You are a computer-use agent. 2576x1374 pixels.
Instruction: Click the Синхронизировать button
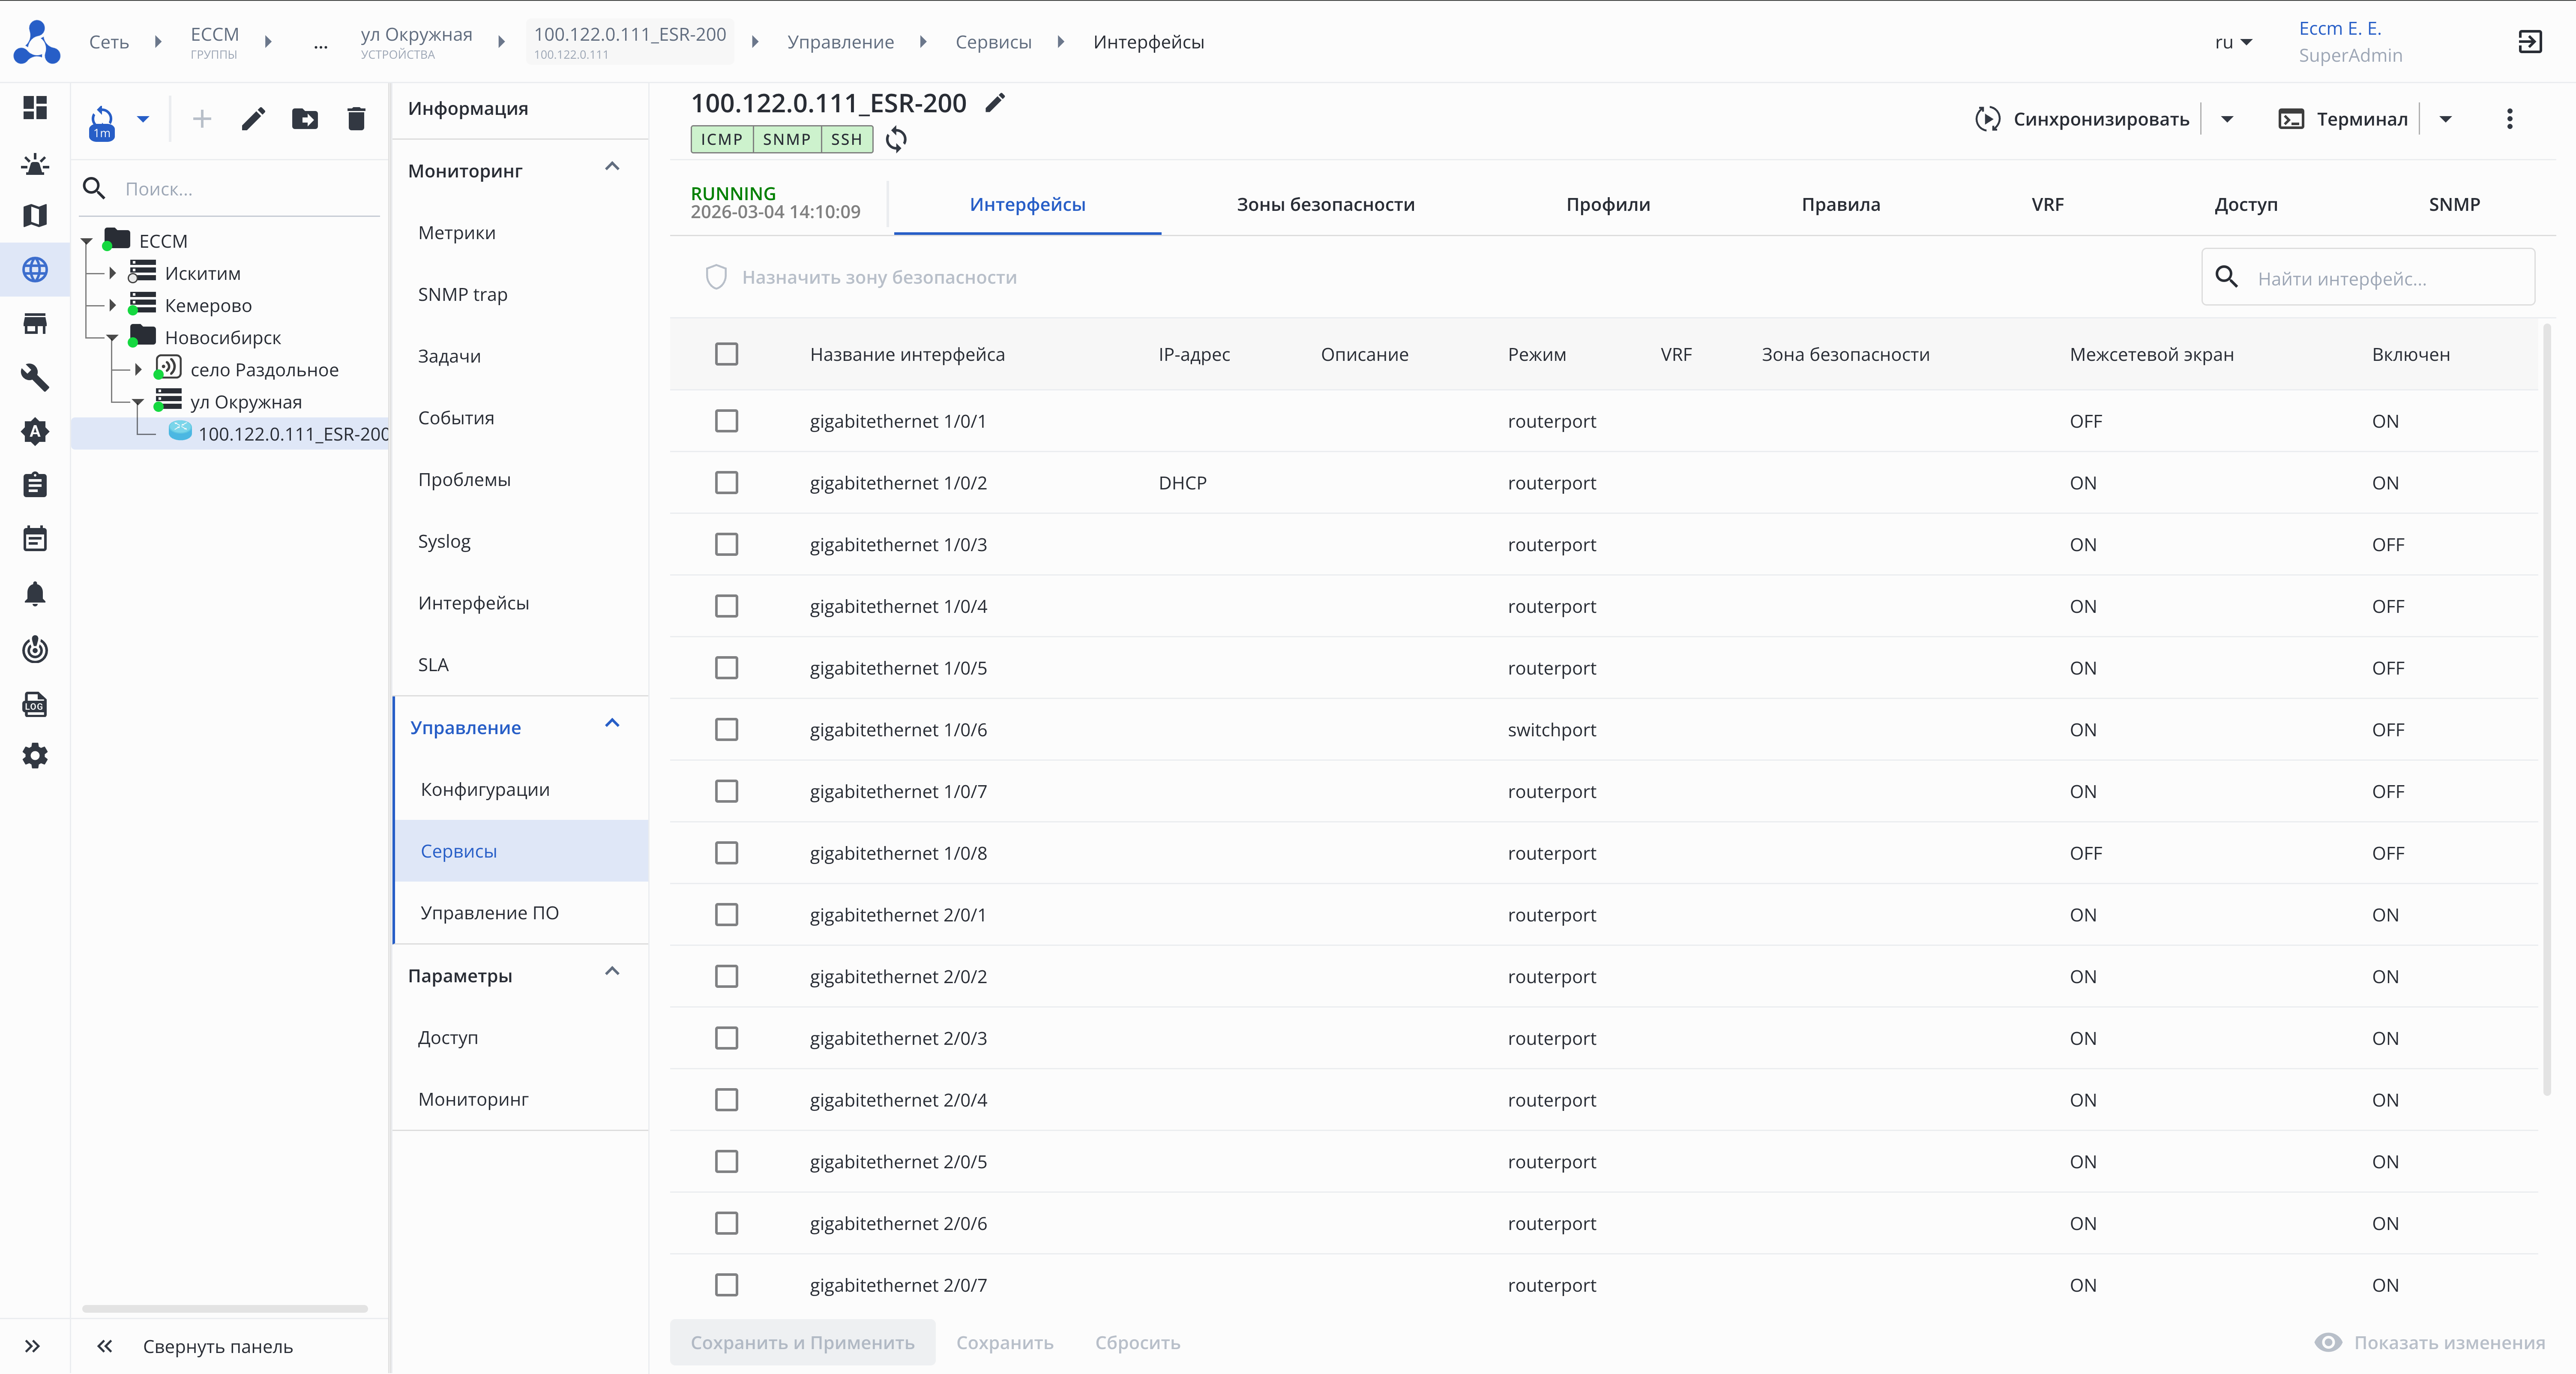point(2082,119)
